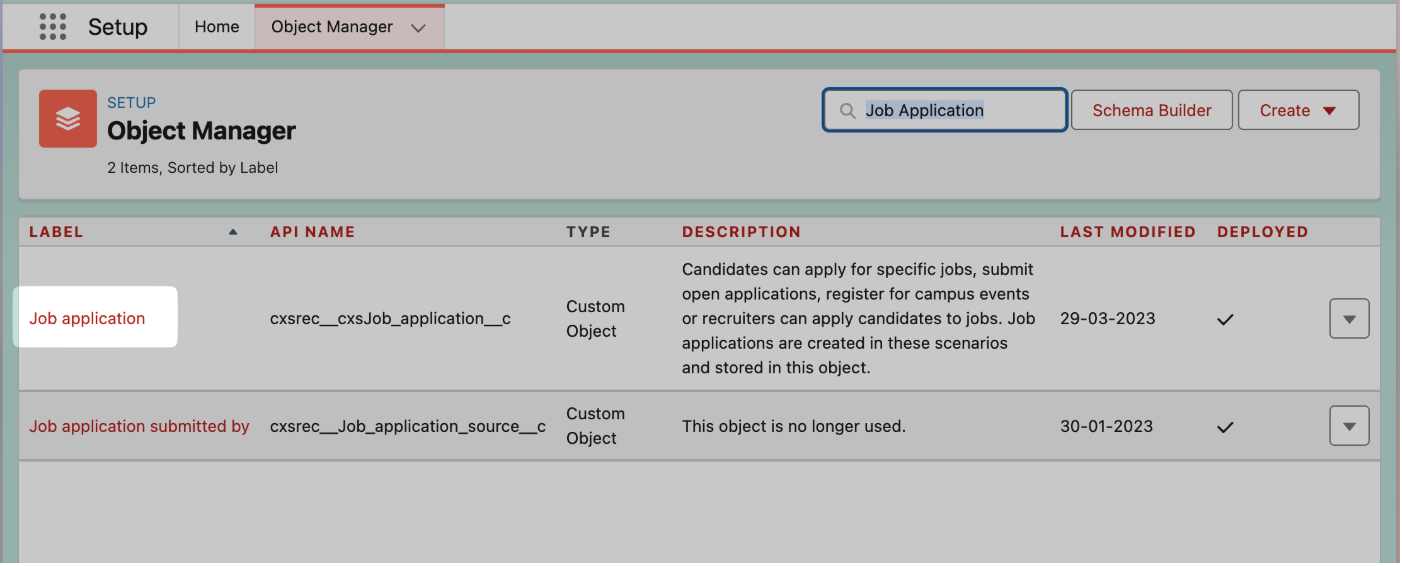
Task: Click 'This object is no longer used.' text
Action: [x=794, y=426]
